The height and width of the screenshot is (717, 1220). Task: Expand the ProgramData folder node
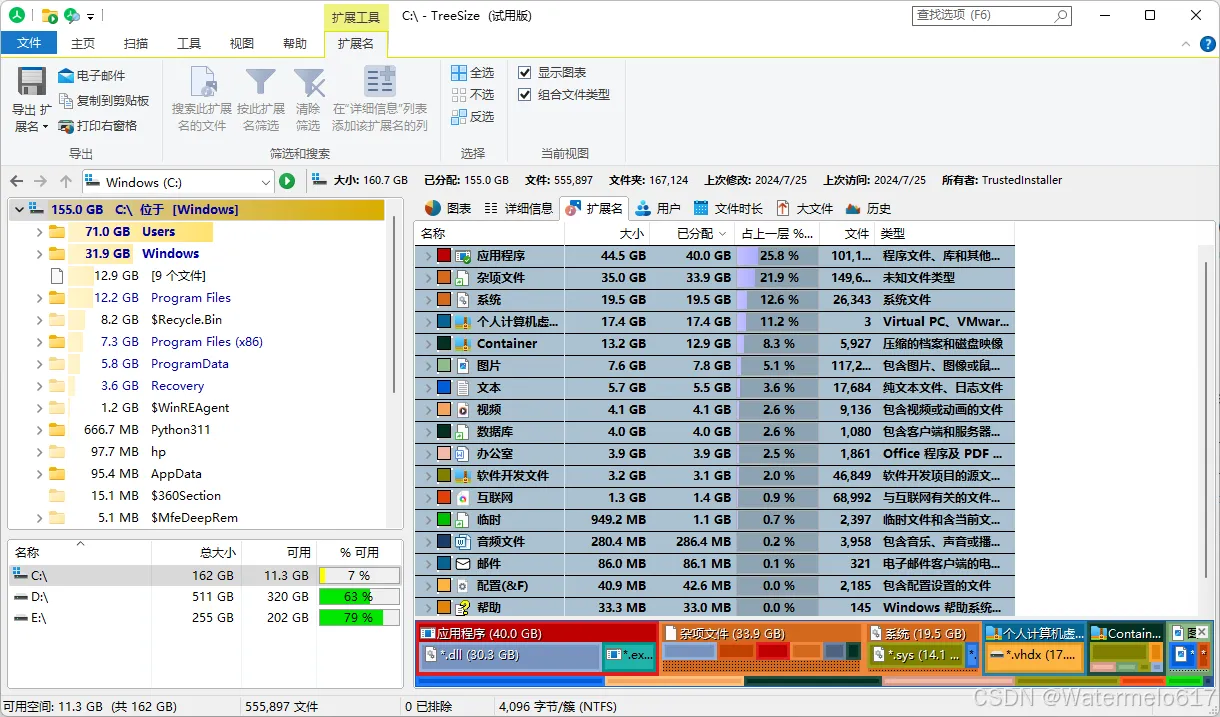tap(39, 364)
